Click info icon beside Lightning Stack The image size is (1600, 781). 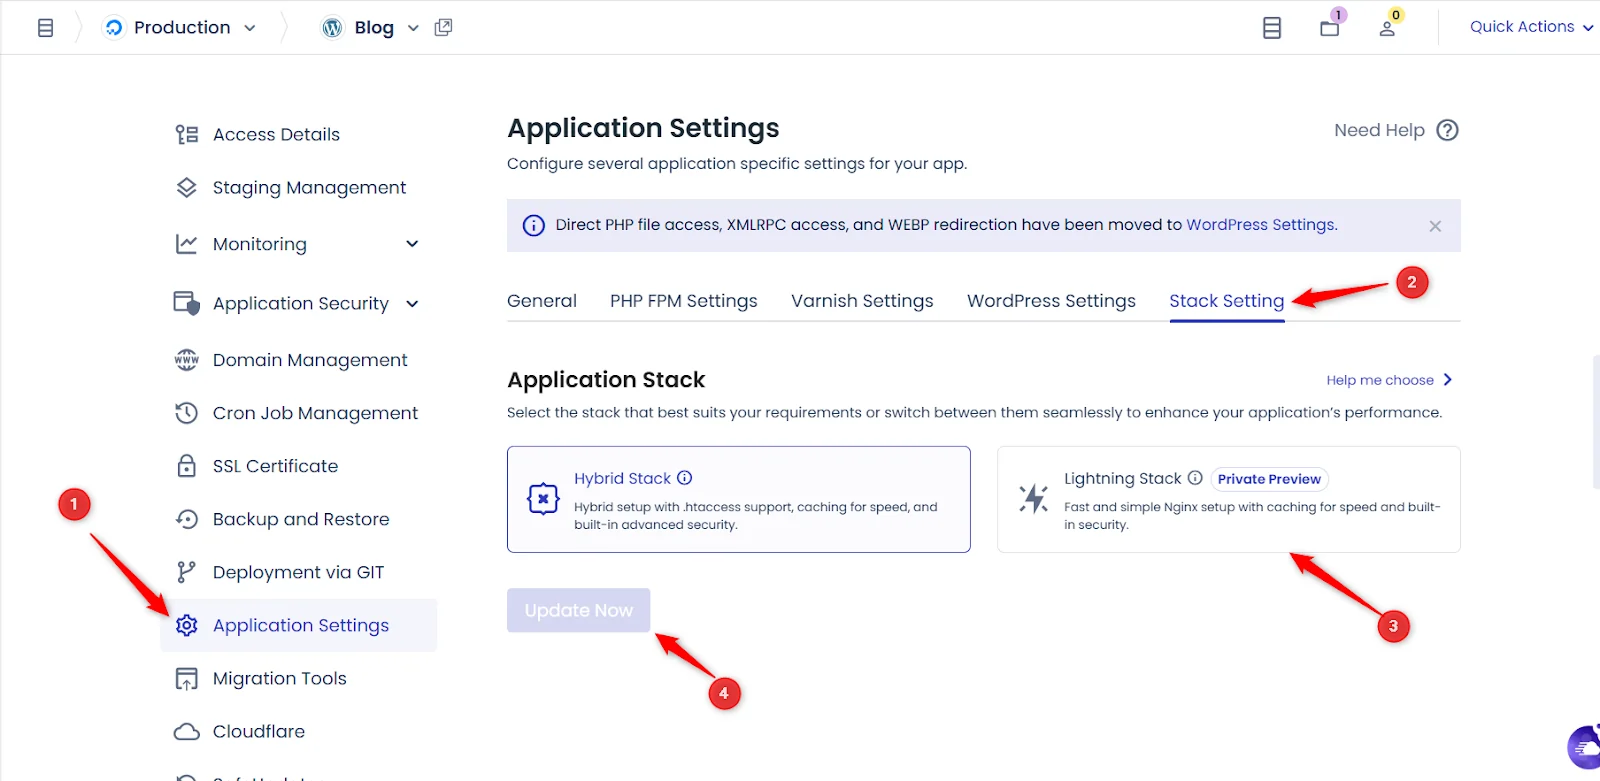[x=1195, y=478]
